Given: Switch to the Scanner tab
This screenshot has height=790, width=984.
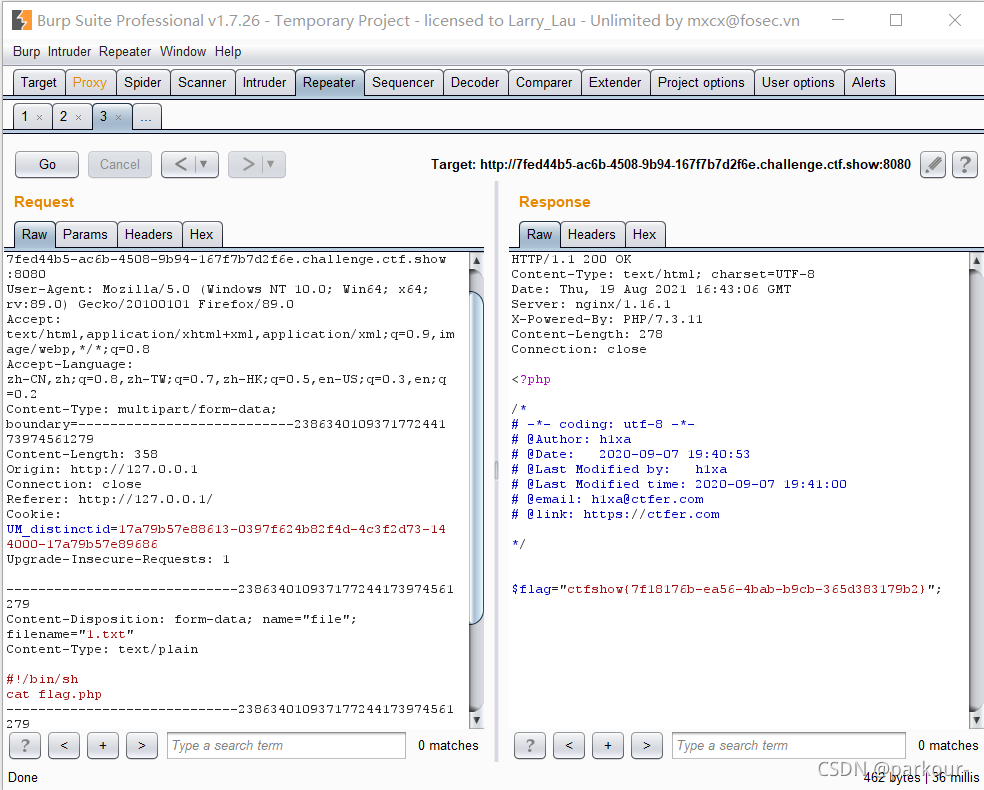Looking at the screenshot, I should 202,83.
